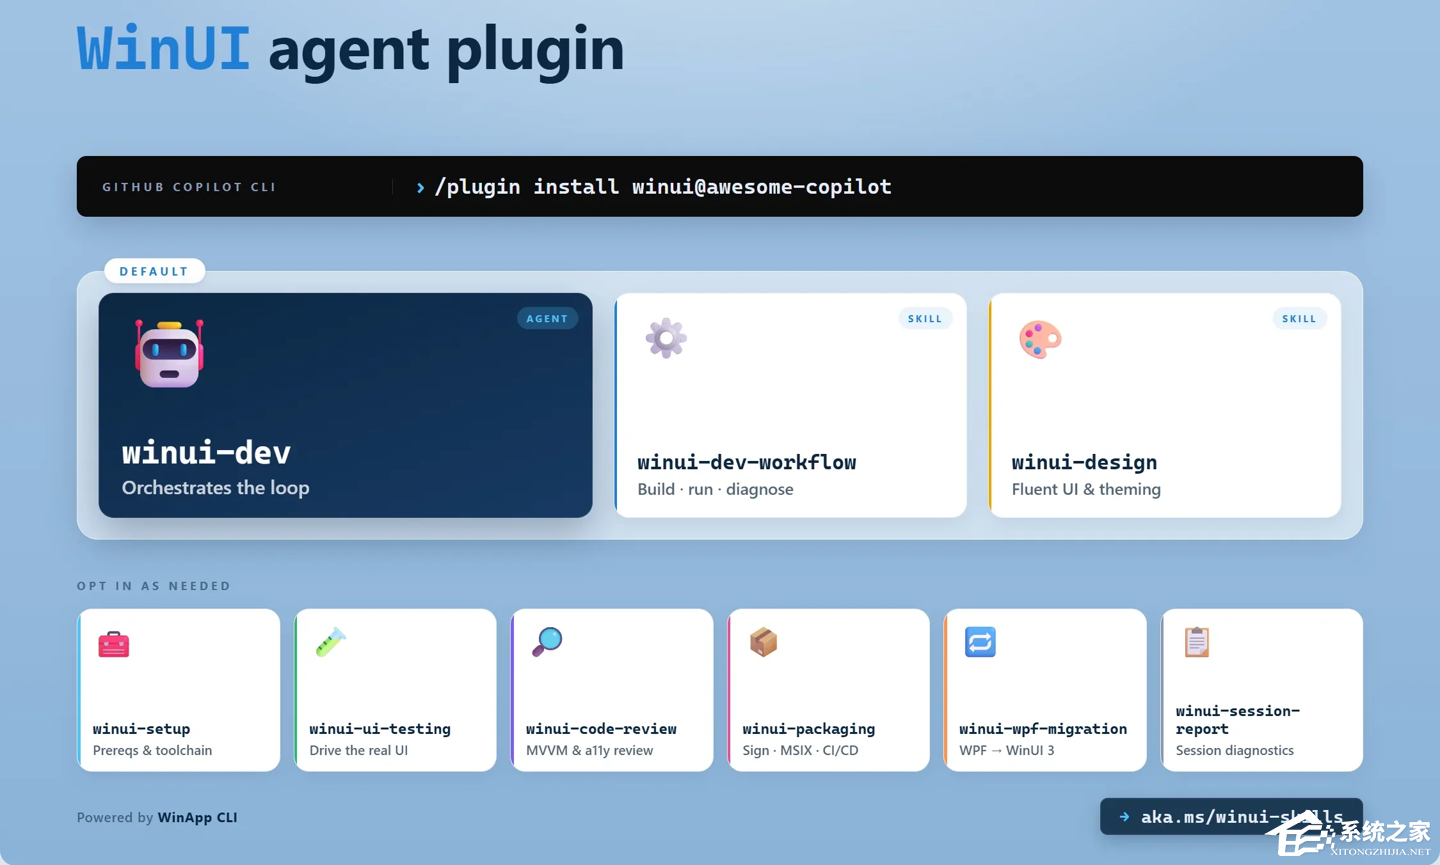The image size is (1440, 865).
Task: Click the robot icon on winui-dev card
Action: click(x=170, y=354)
